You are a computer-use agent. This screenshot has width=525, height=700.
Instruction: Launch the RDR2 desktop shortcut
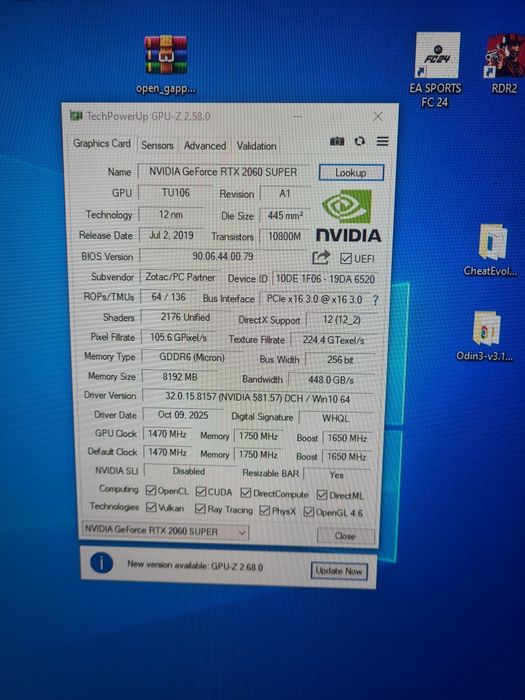pos(505,64)
